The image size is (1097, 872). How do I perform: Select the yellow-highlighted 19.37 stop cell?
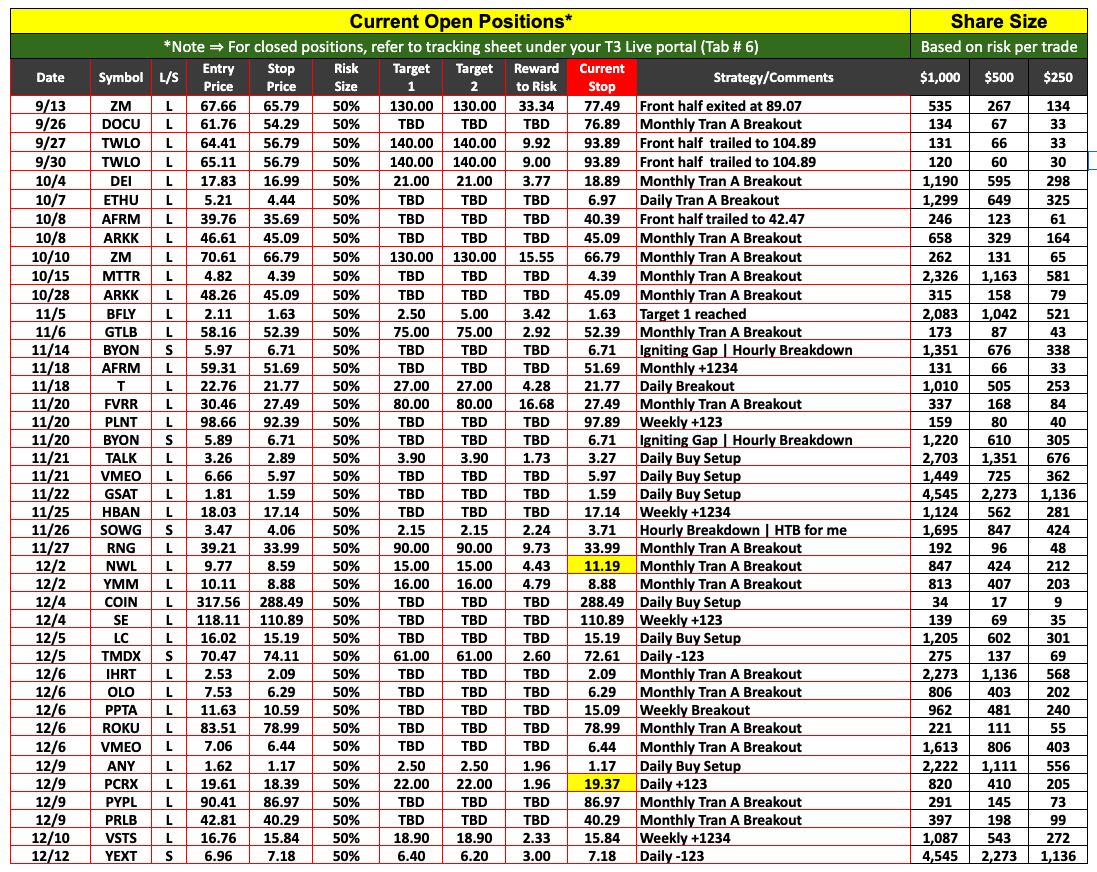(601, 784)
